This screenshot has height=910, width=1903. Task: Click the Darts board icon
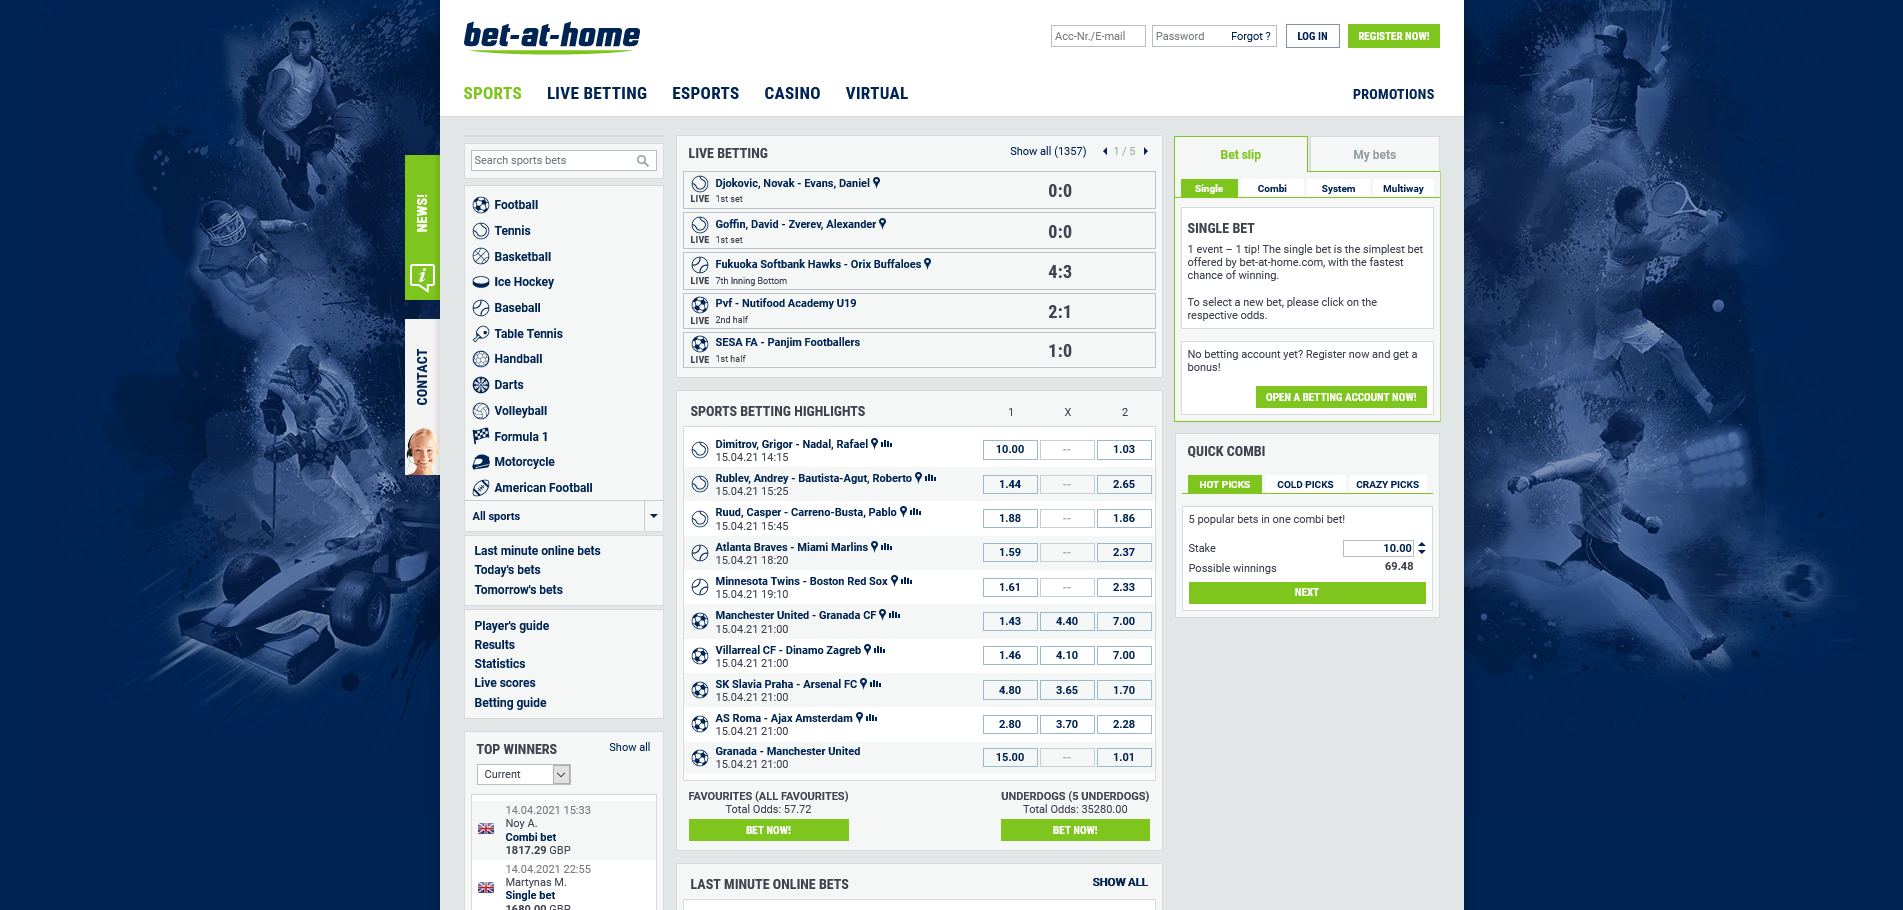tap(481, 385)
